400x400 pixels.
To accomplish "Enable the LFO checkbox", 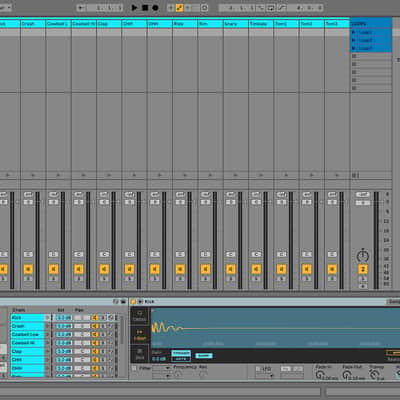I will (258, 369).
